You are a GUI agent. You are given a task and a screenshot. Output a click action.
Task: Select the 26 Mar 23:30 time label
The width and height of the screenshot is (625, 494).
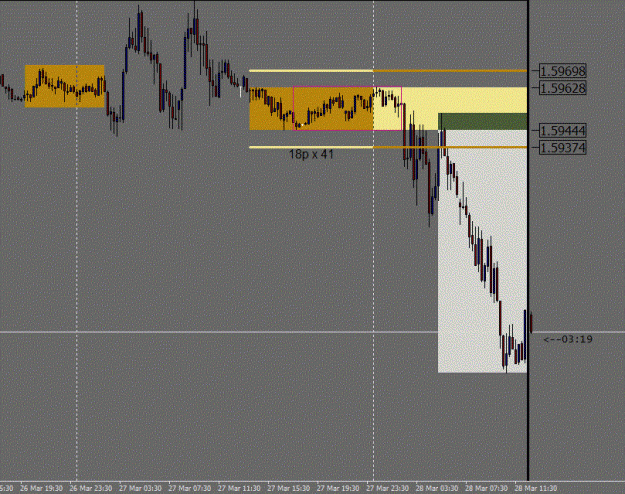point(90,488)
